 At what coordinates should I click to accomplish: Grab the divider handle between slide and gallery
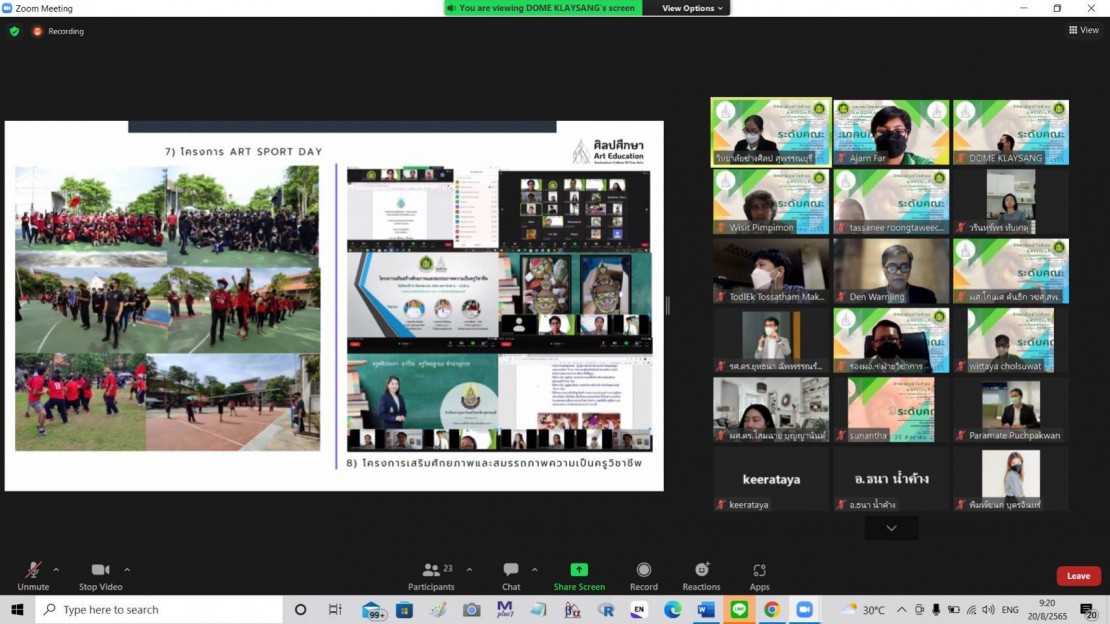click(x=668, y=305)
